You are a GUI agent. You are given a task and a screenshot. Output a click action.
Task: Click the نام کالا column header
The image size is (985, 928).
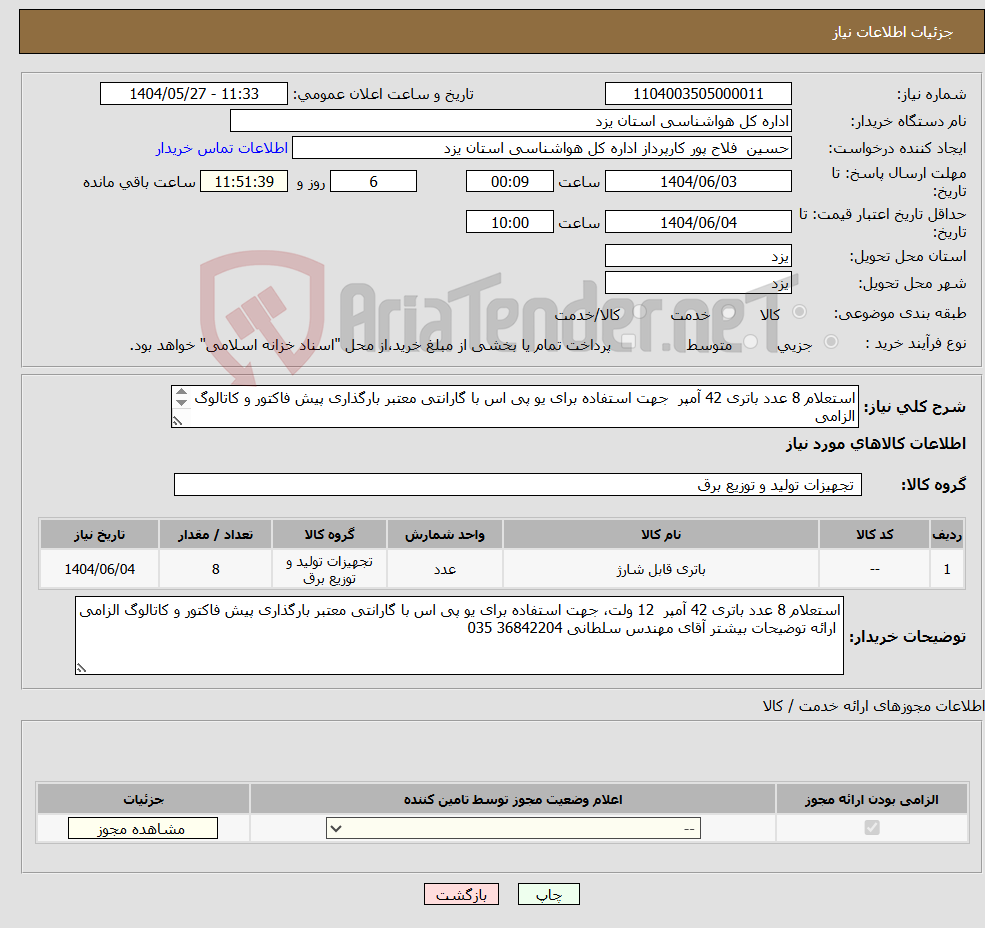(x=661, y=534)
